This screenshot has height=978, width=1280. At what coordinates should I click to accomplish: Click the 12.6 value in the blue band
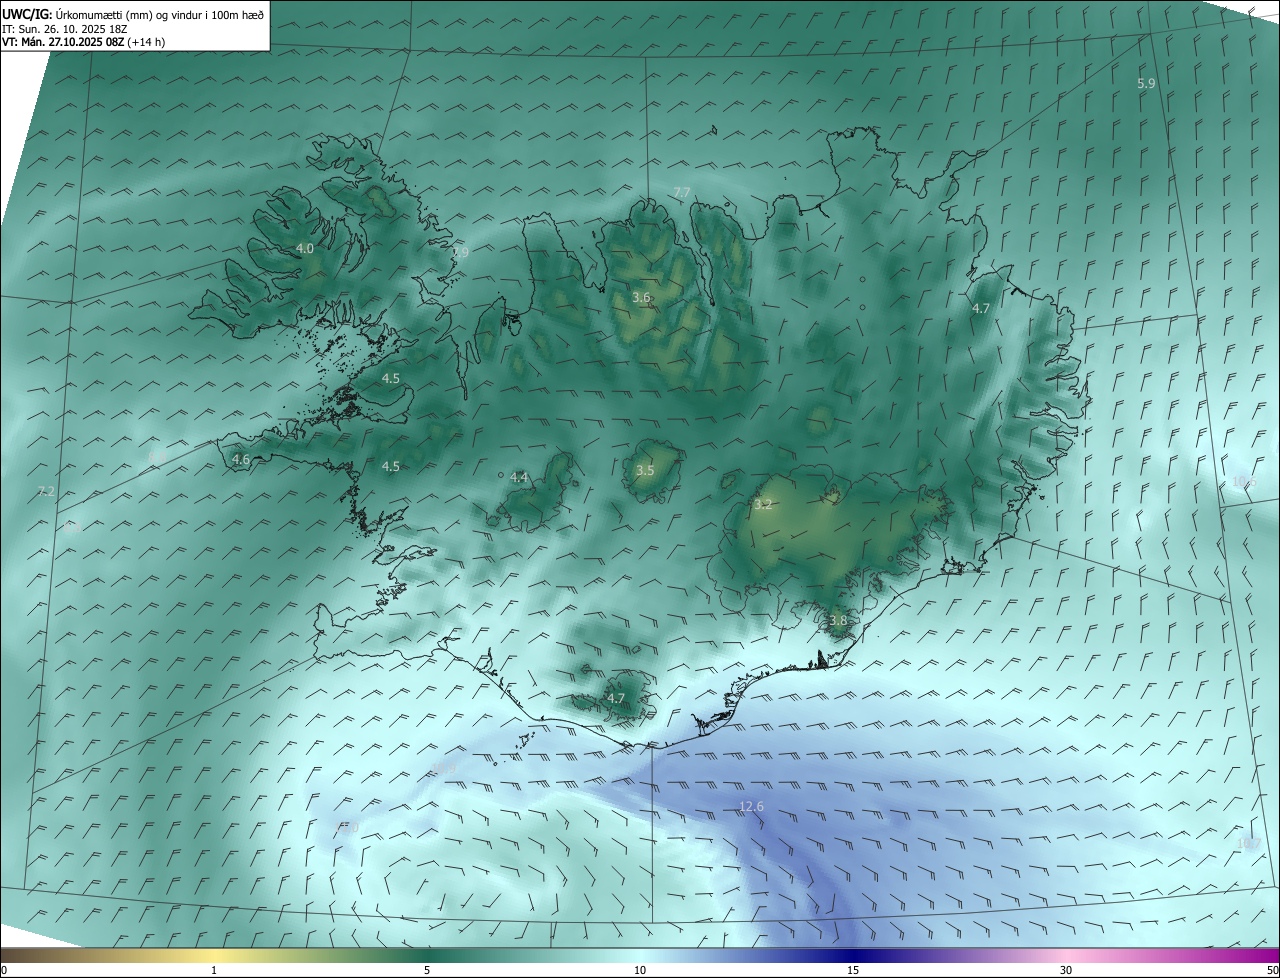coord(751,807)
